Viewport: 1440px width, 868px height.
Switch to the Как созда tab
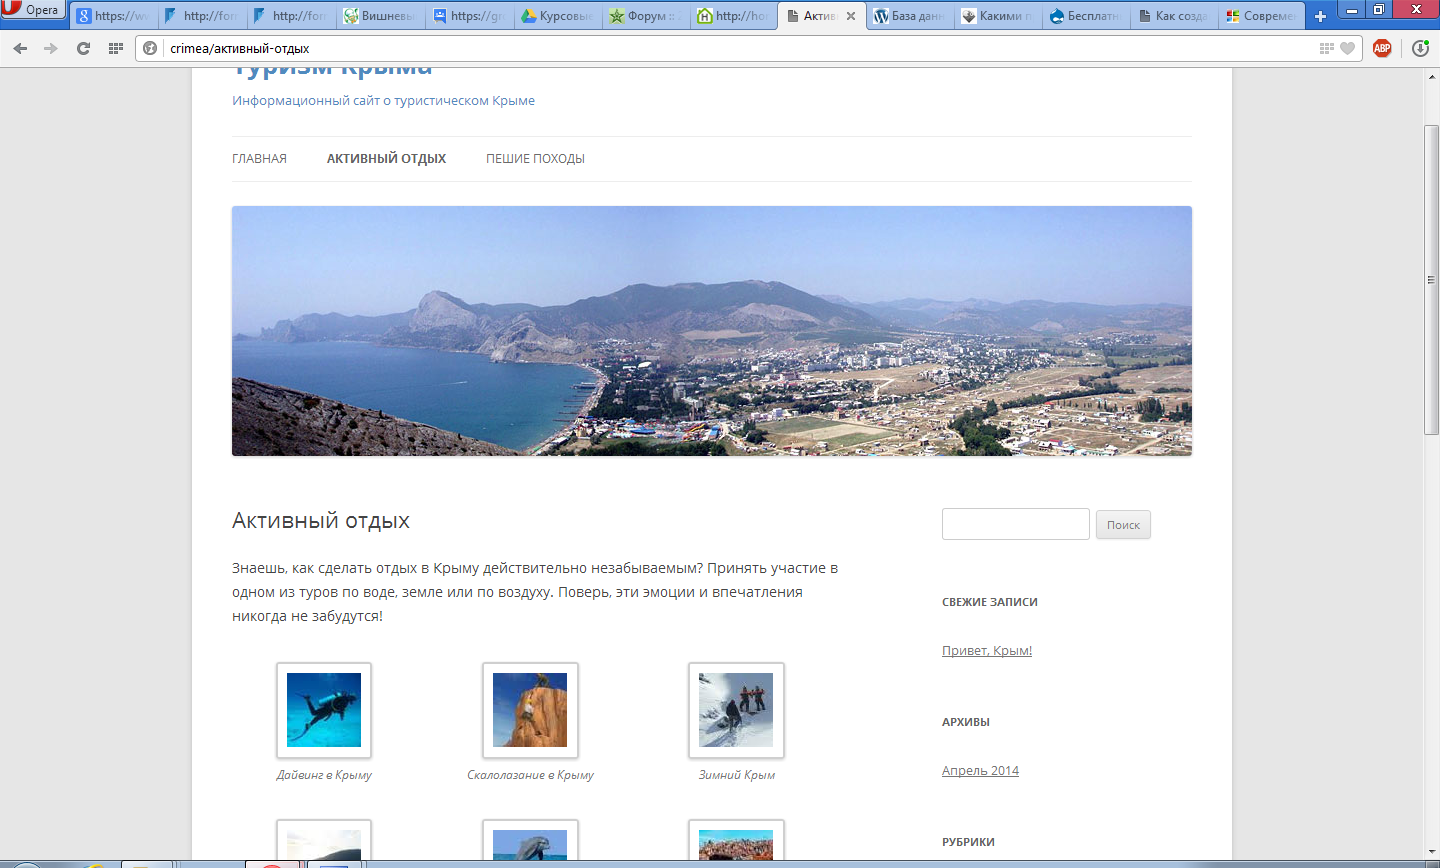[1174, 16]
